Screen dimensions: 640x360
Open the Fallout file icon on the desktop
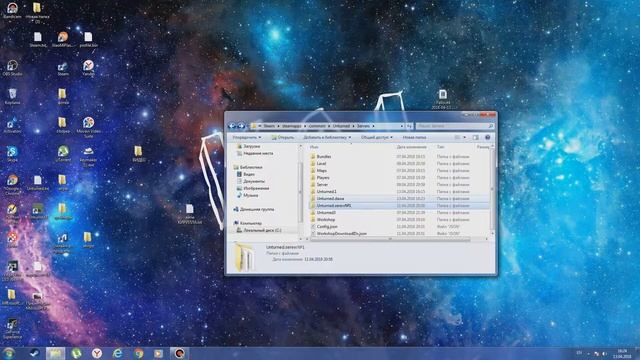click(x=443, y=99)
